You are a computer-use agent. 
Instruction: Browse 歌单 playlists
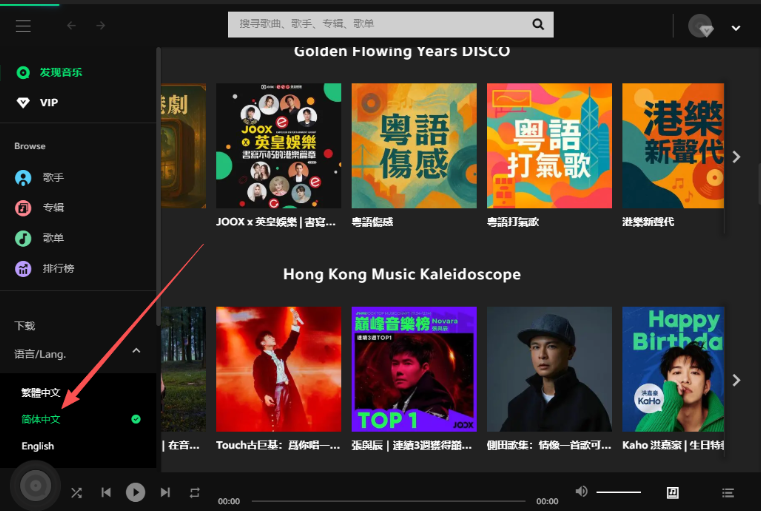pos(53,238)
